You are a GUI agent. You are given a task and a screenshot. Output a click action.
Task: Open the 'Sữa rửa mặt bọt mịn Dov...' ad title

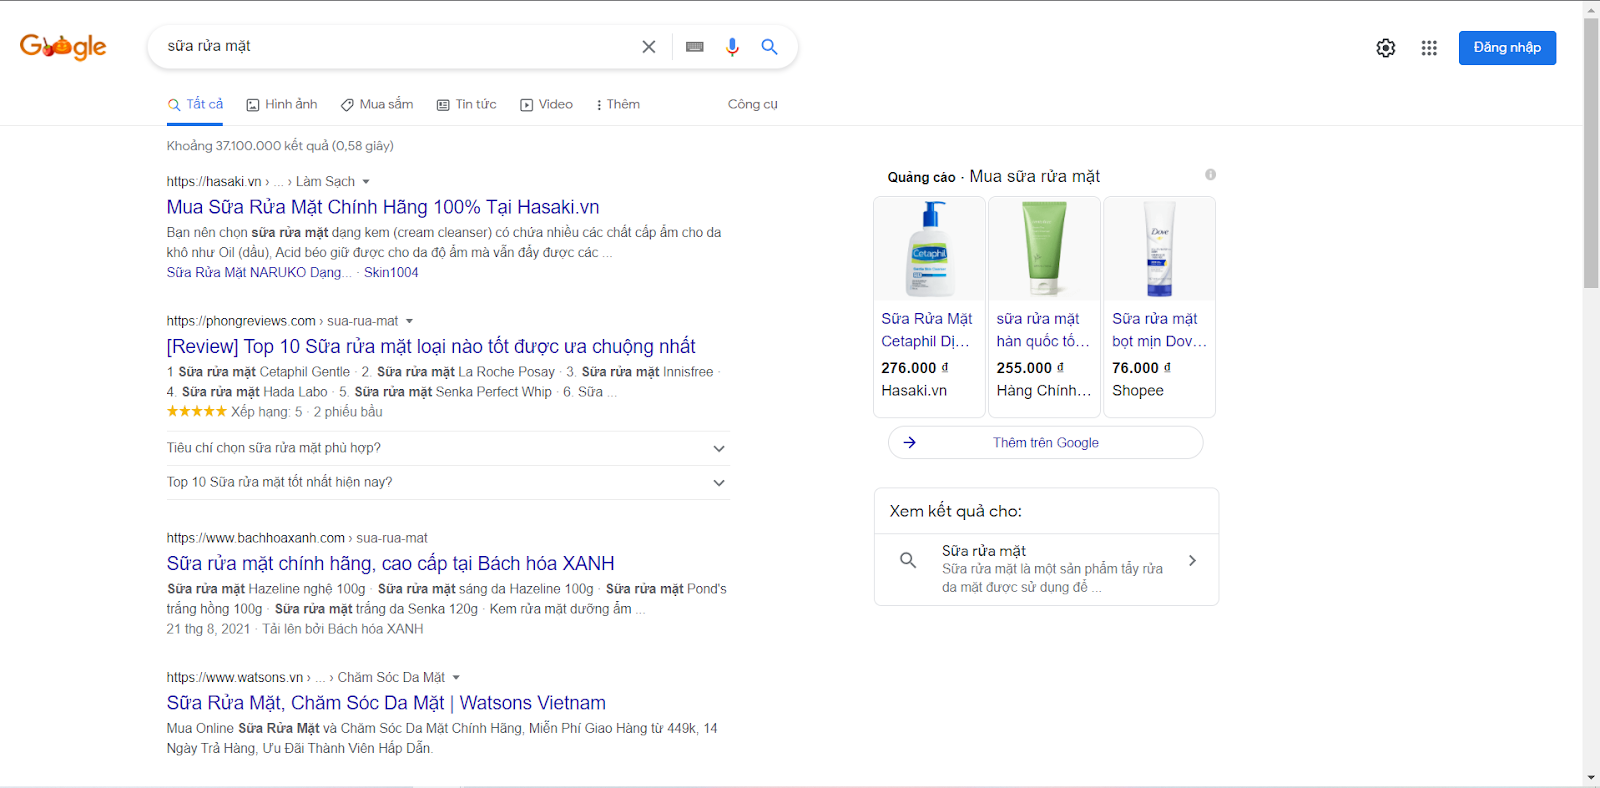point(1159,330)
